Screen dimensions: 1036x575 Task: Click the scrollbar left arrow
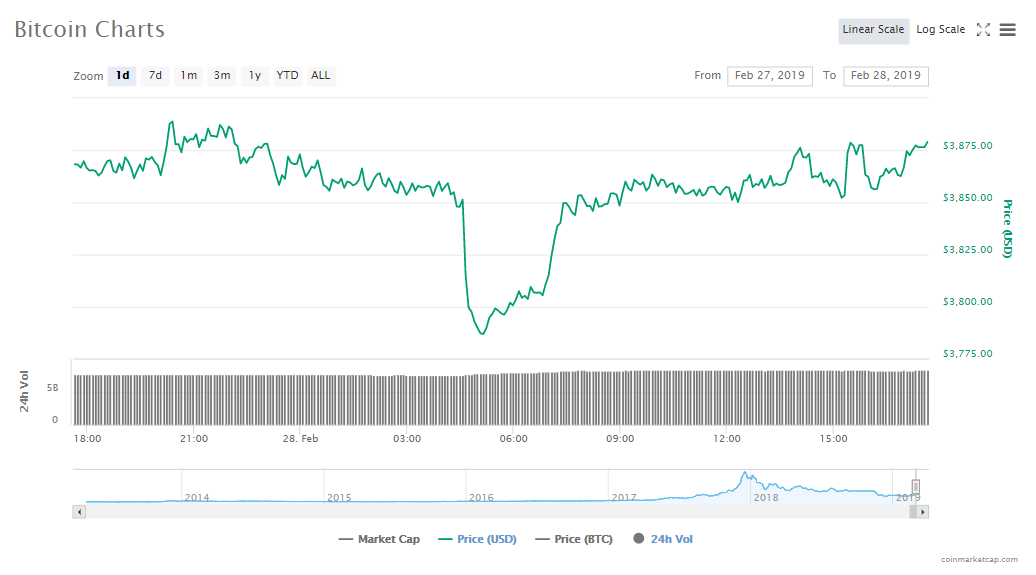coord(80,511)
